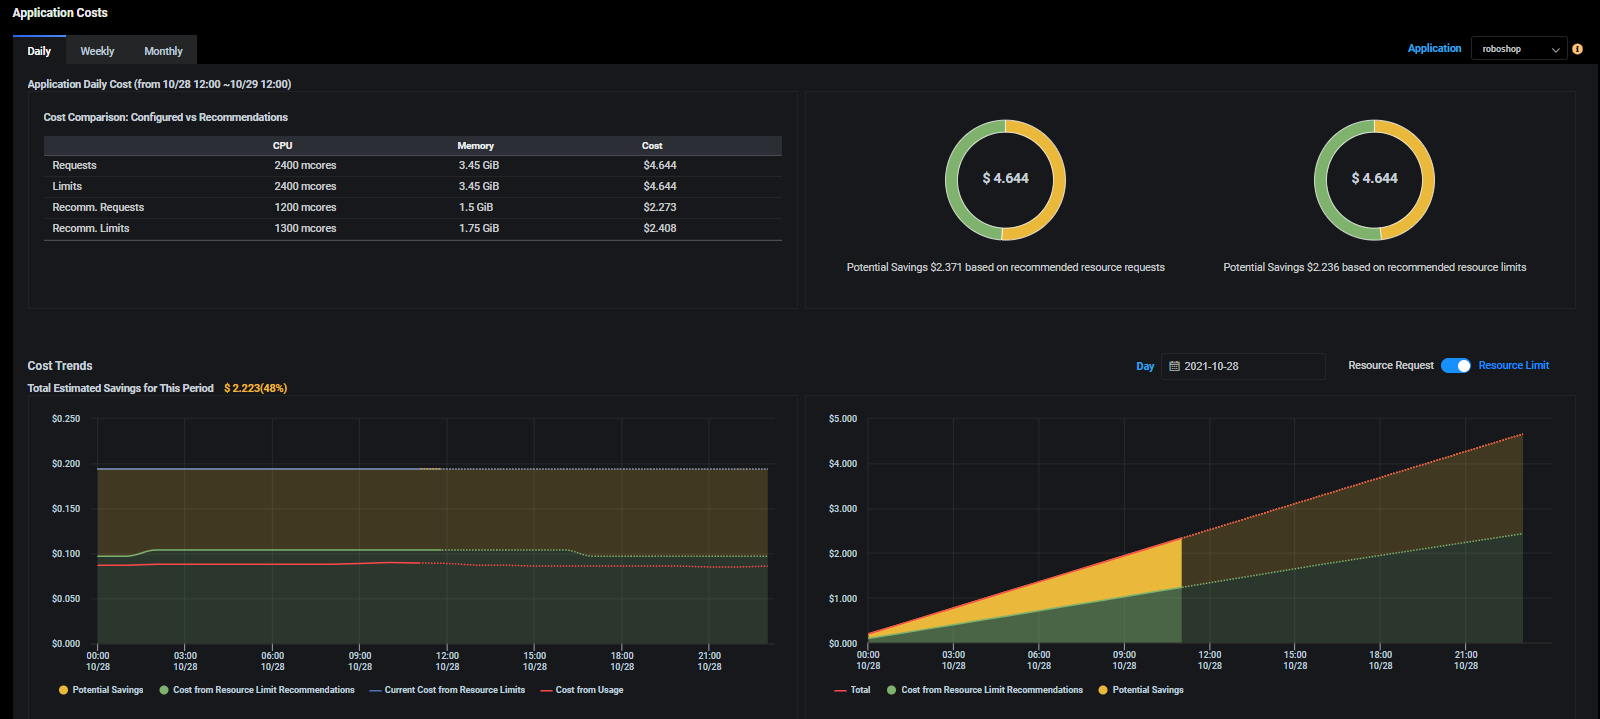Click the Resource Limit link label

1513,366
